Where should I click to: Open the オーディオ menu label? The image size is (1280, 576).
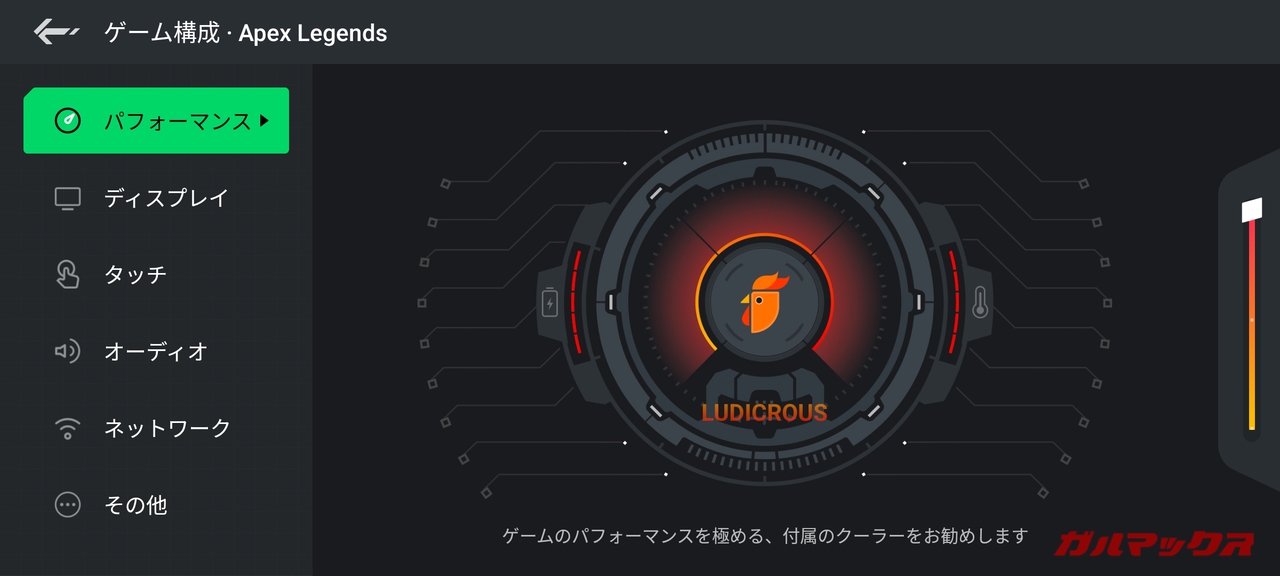coord(156,351)
